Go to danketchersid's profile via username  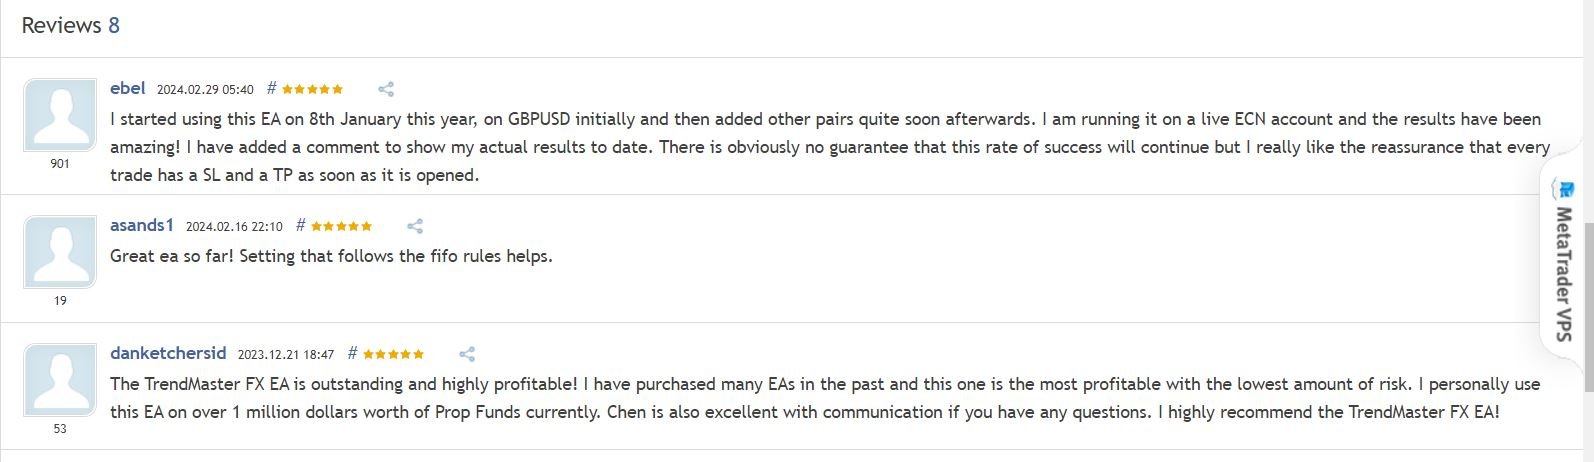[x=168, y=353]
